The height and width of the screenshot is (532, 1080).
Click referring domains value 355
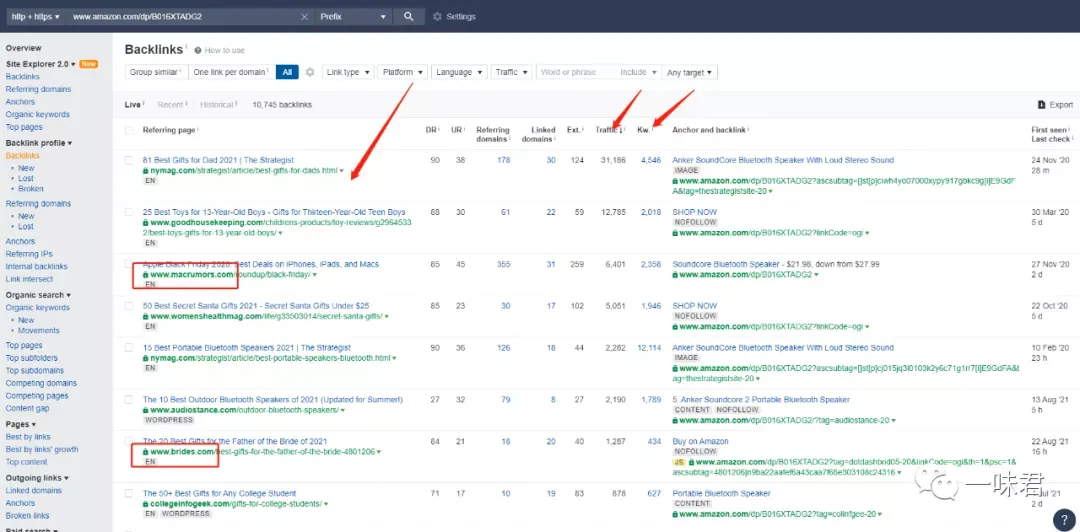point(503,265)
